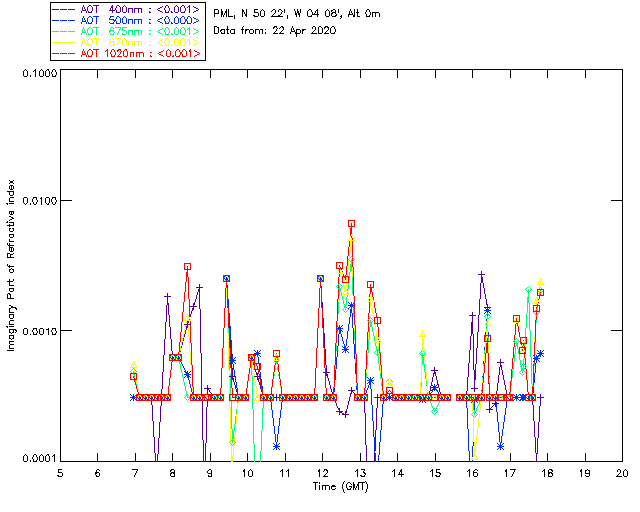Screen dimensions: 640x512
Task: Click the highest red square marker near 12.8
Action: click(351, 223)
